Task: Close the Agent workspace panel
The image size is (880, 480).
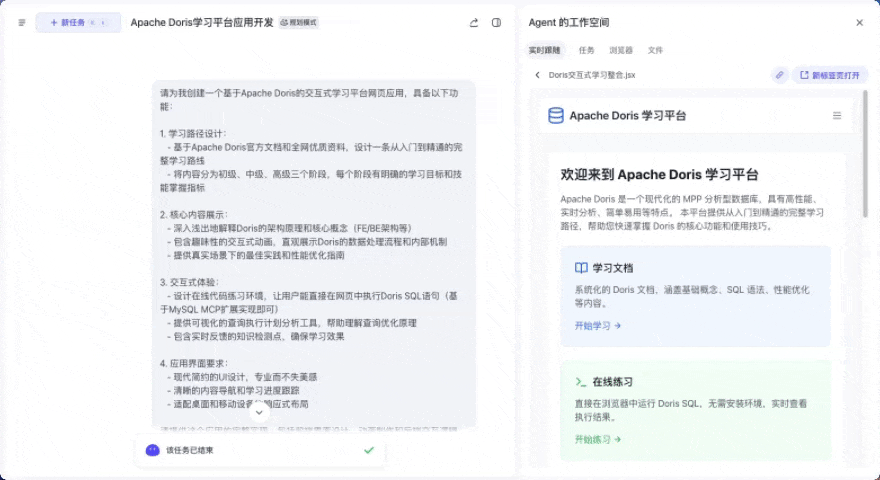Action: point(859,22)
